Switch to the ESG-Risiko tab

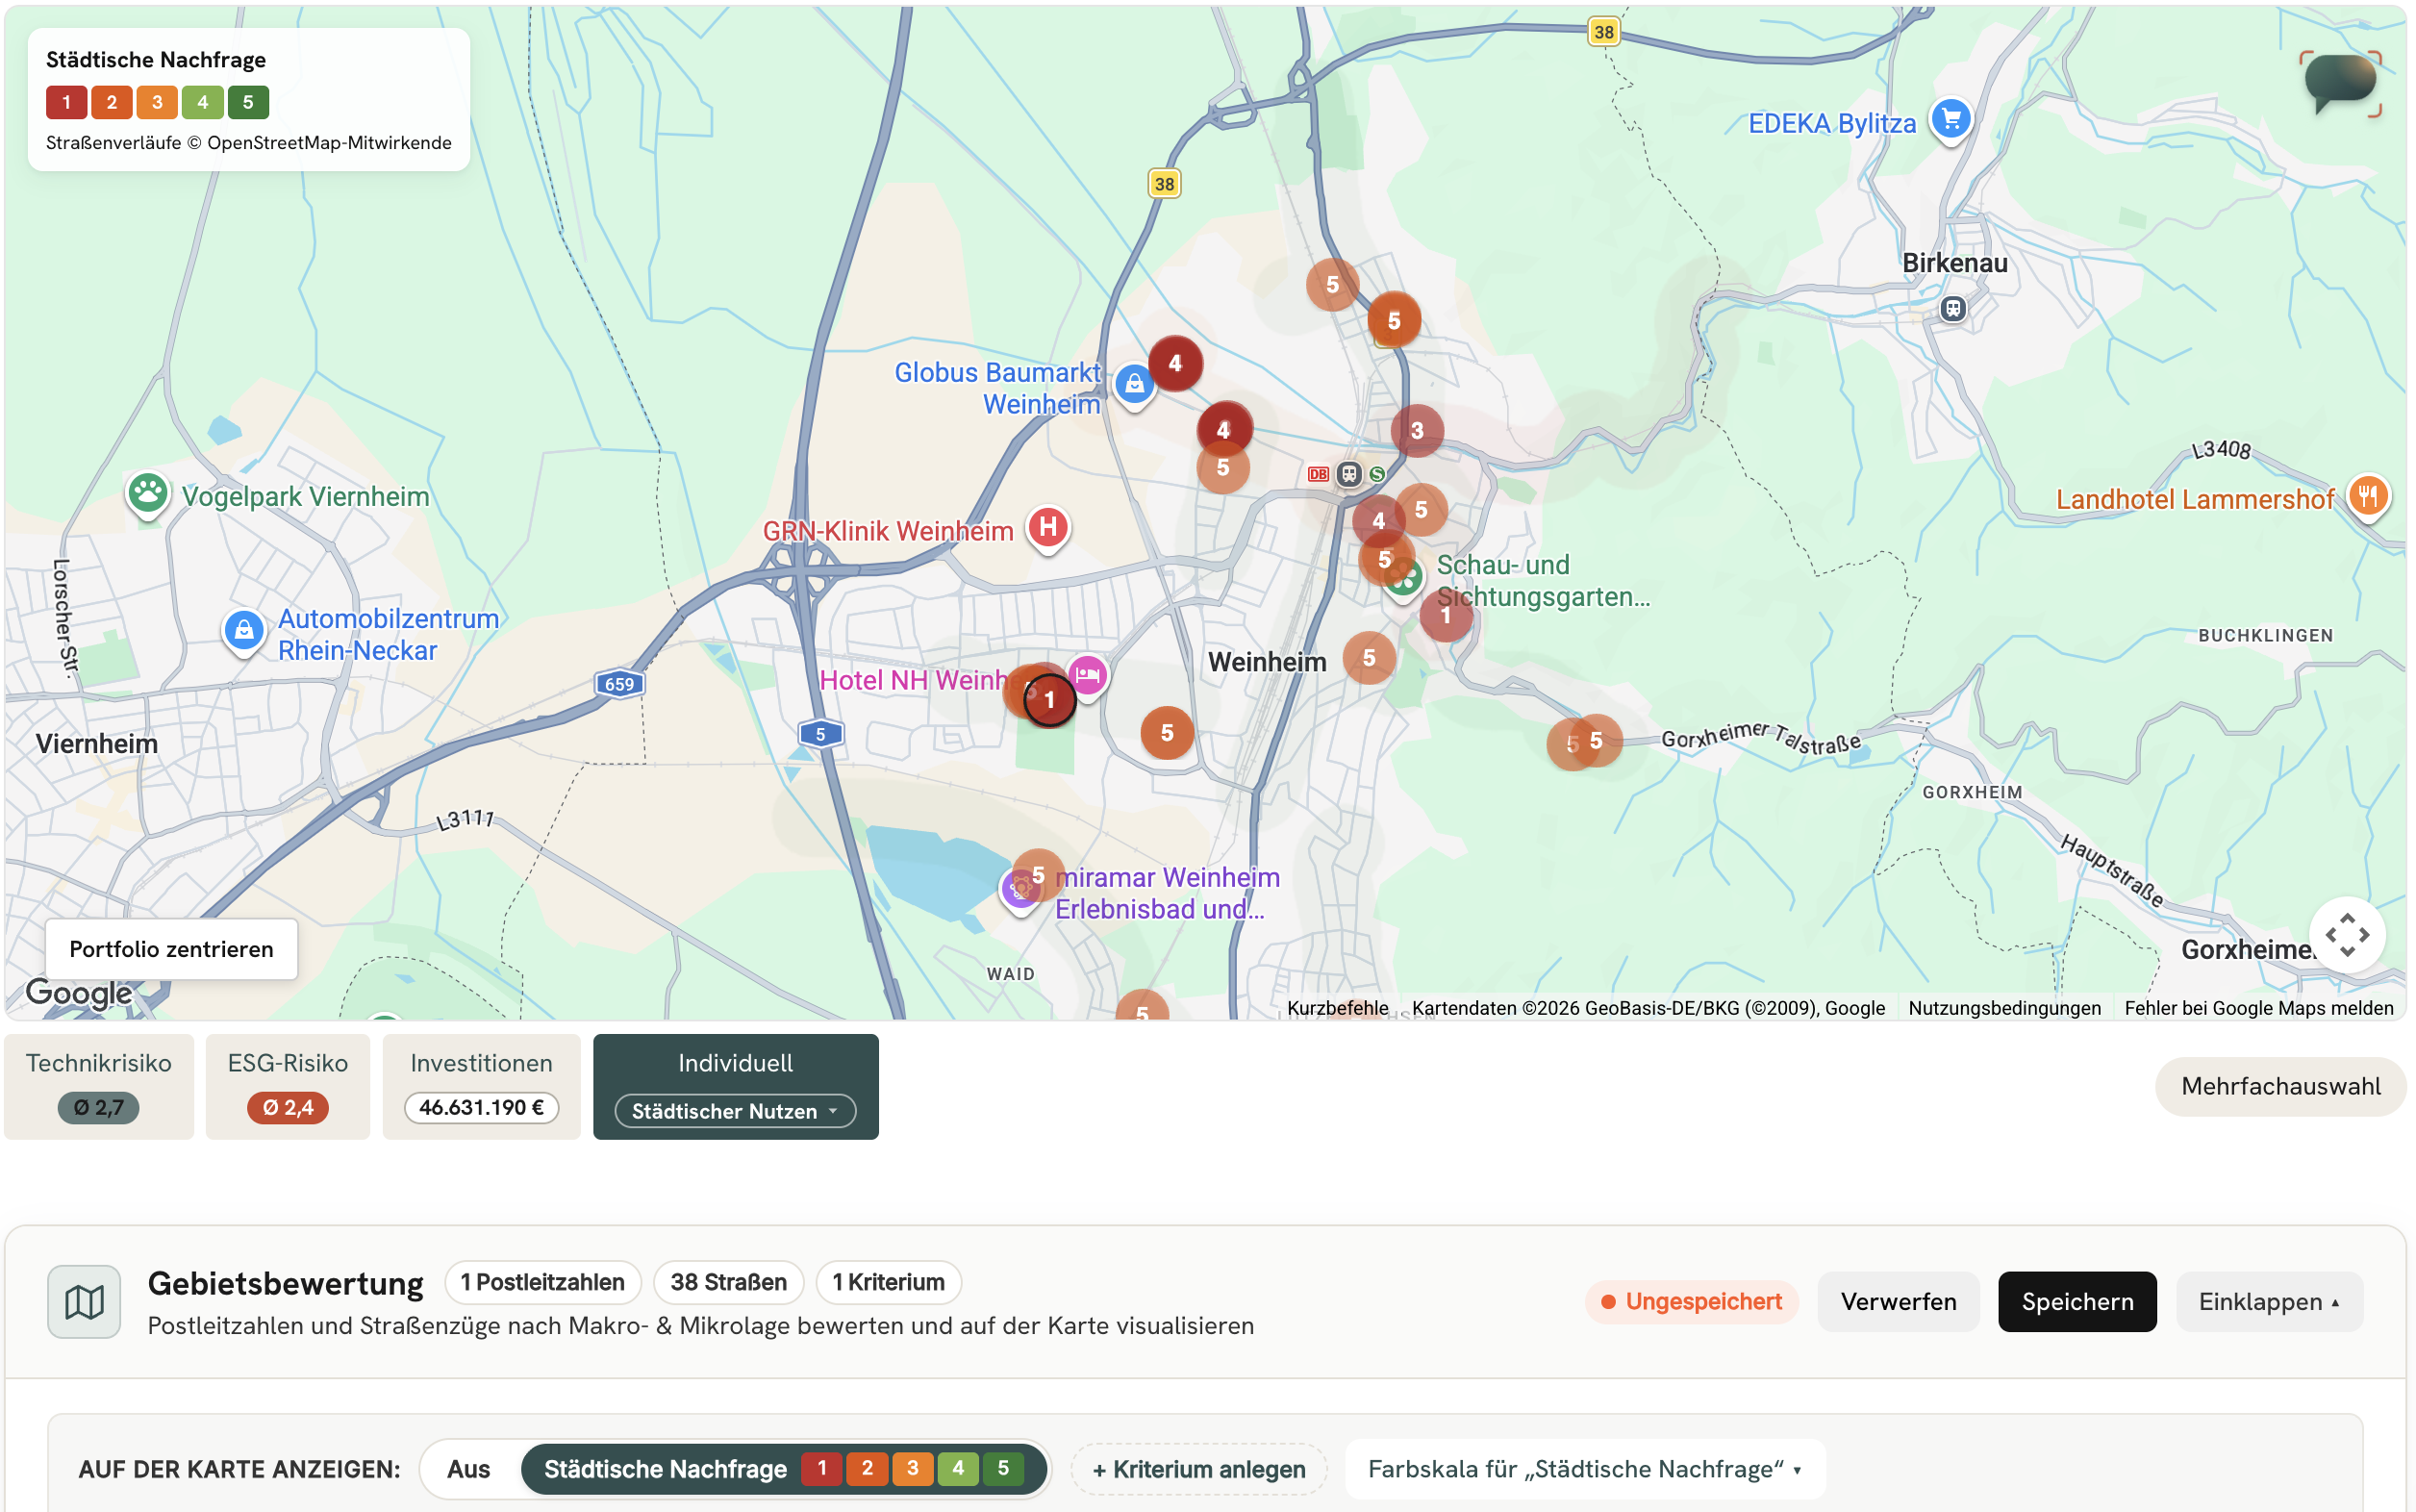click(x=288, y=1086)
